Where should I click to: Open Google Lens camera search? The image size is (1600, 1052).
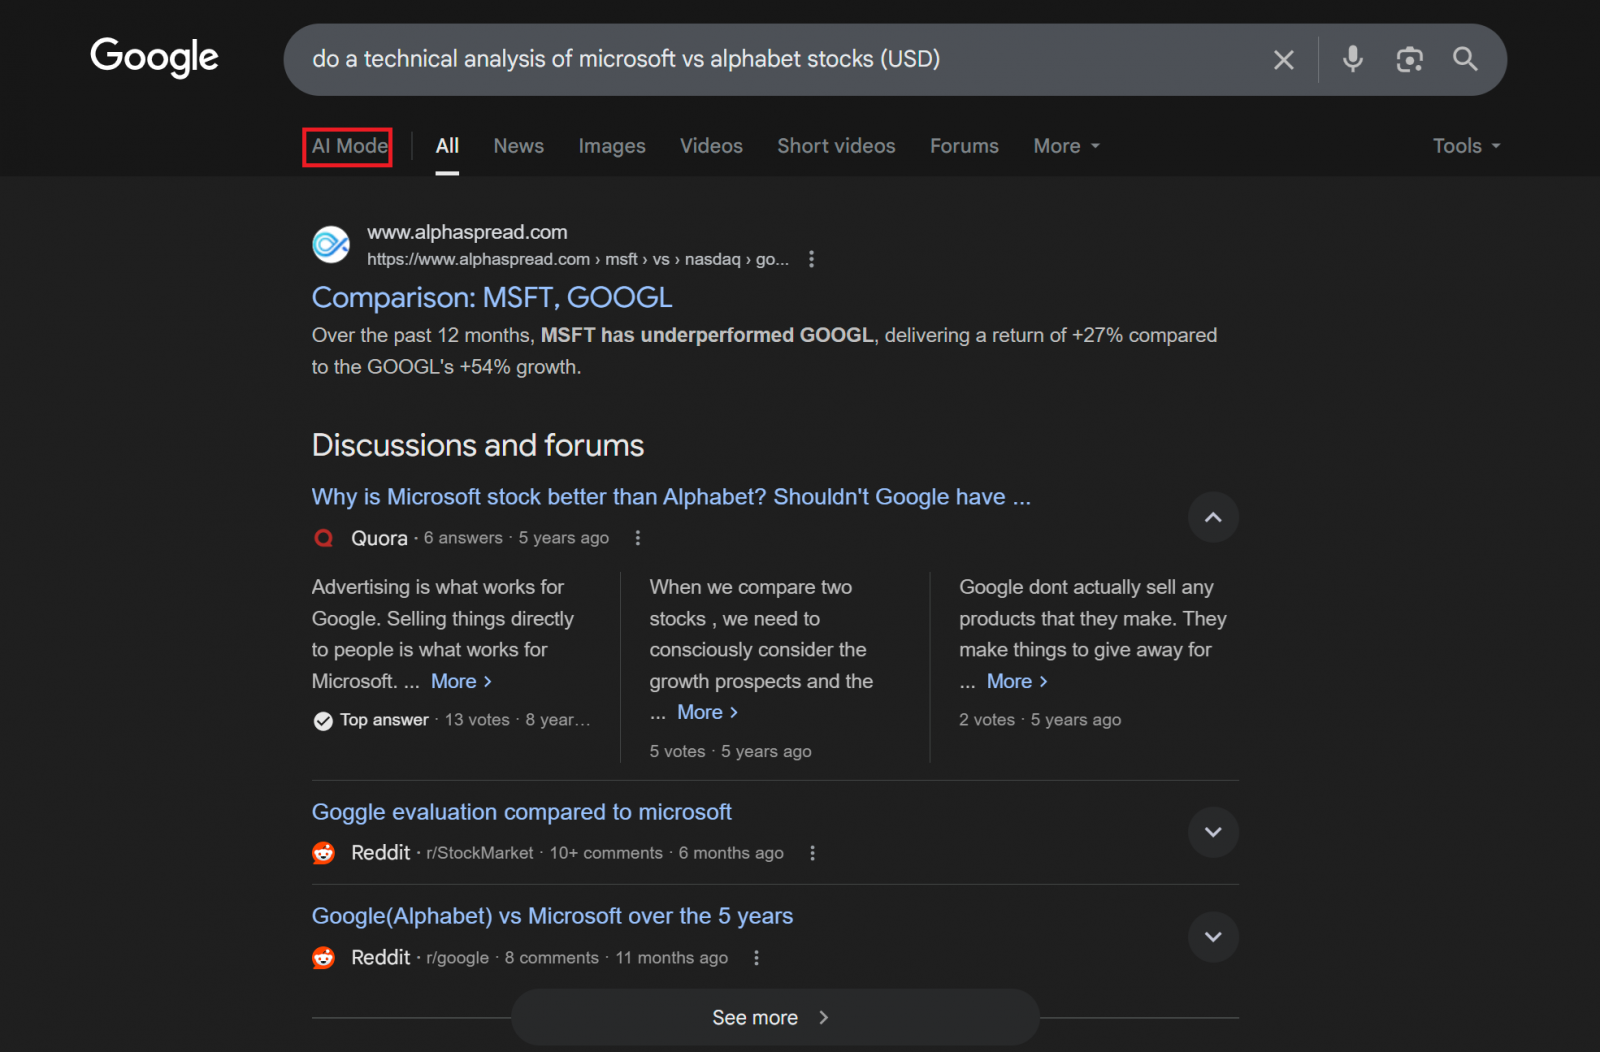click(x=1410, y=60)
